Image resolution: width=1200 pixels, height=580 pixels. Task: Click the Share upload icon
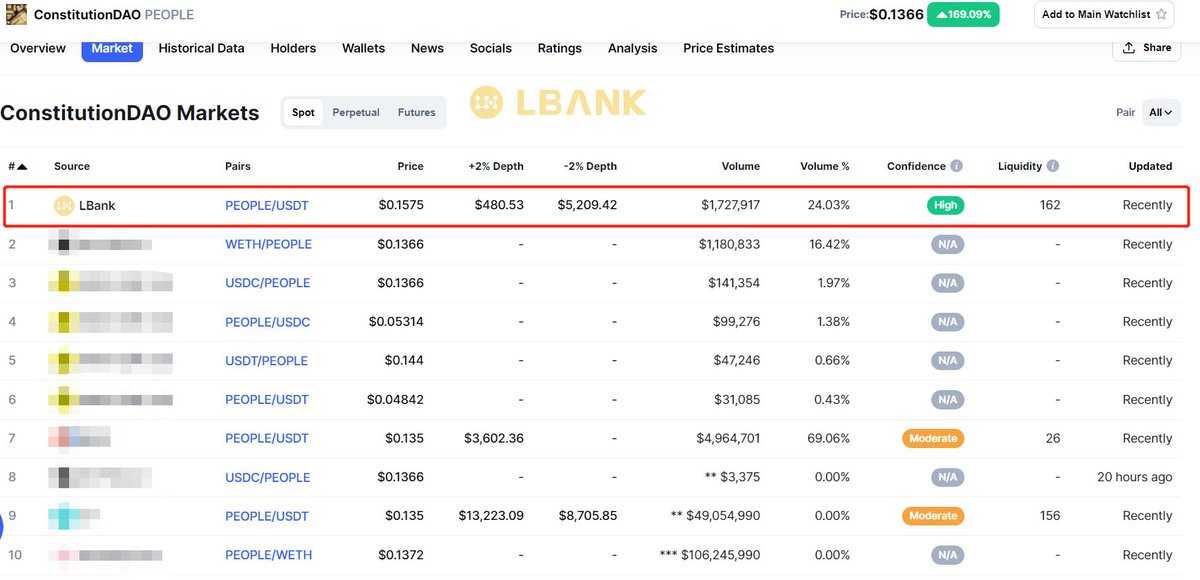pyautogui.click(x=1129, y=48)
